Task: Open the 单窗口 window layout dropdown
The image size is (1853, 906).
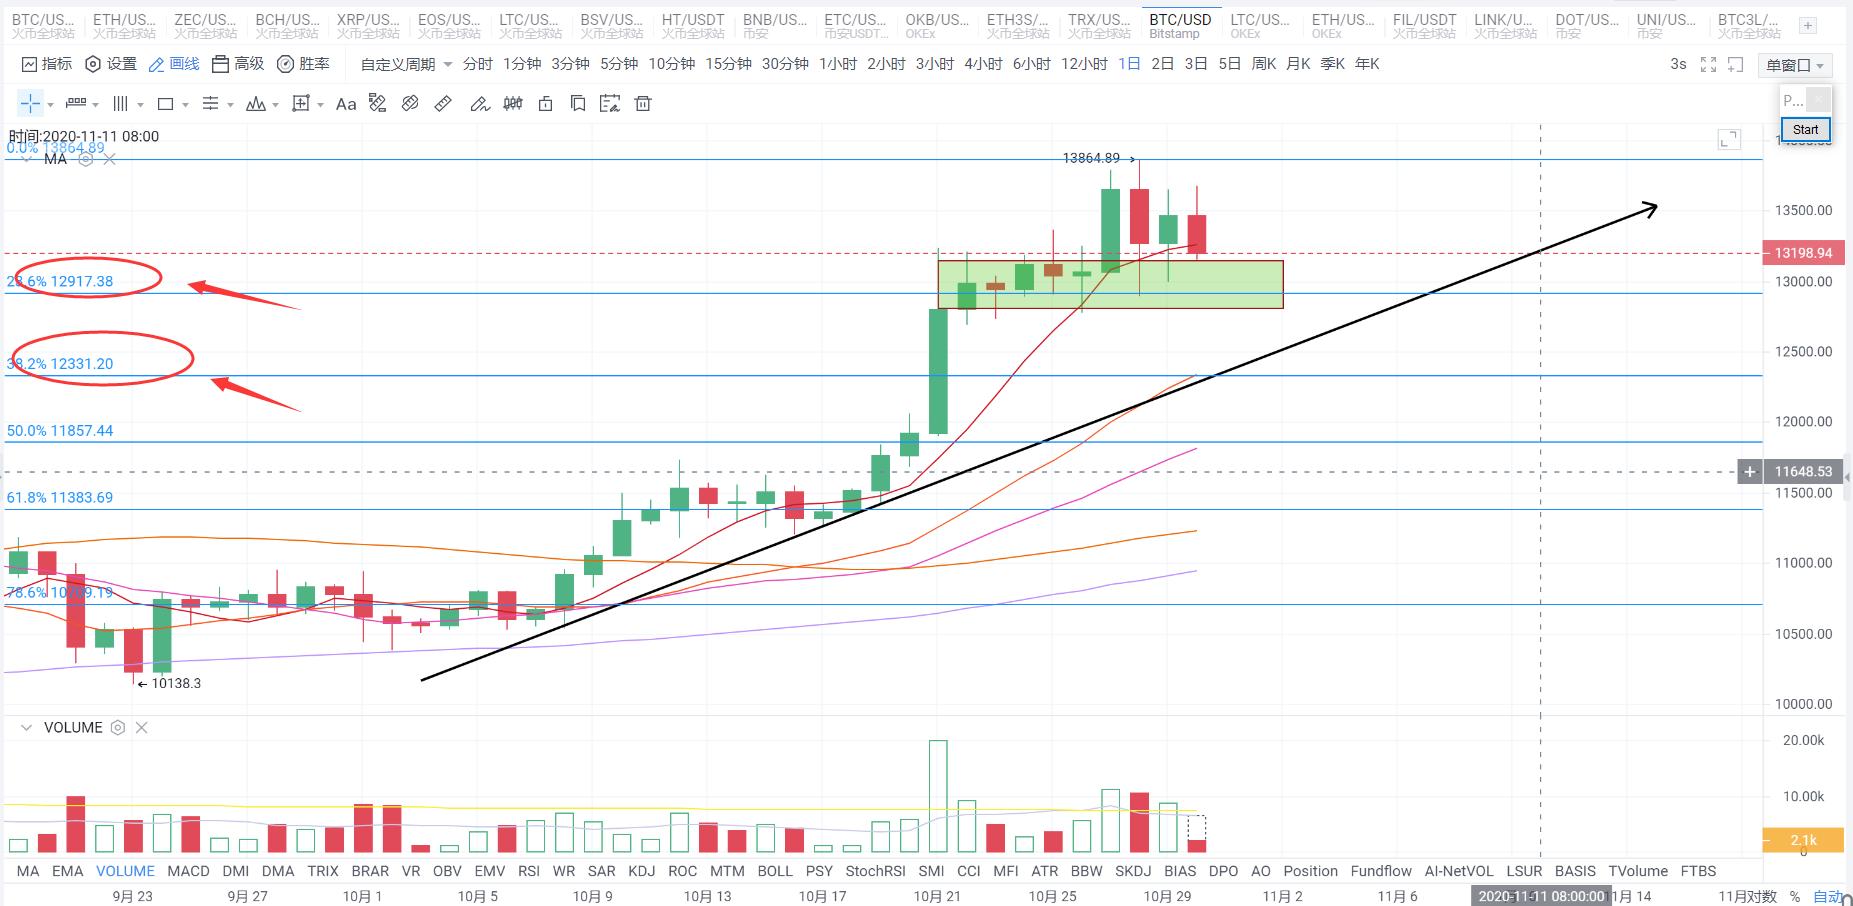Action: (1795, 66)
